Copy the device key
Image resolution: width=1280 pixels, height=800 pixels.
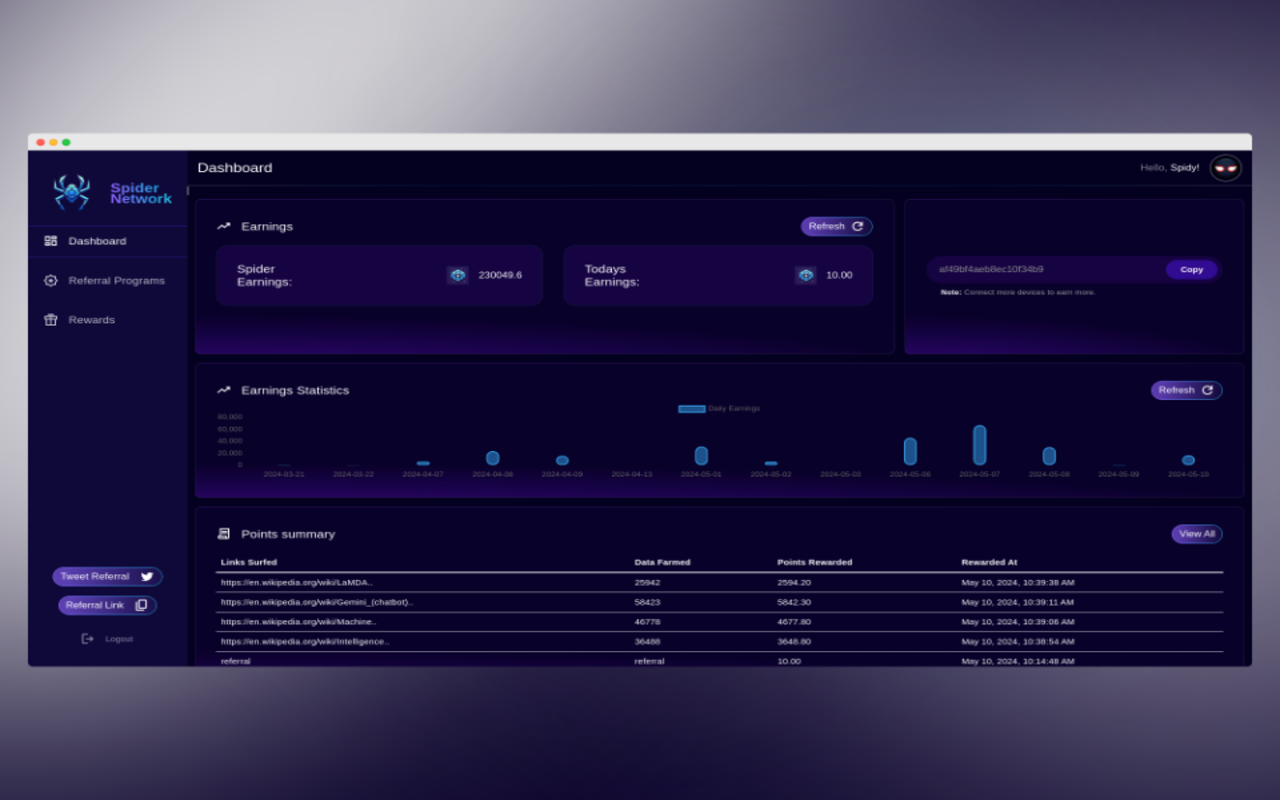(1191, 269)
